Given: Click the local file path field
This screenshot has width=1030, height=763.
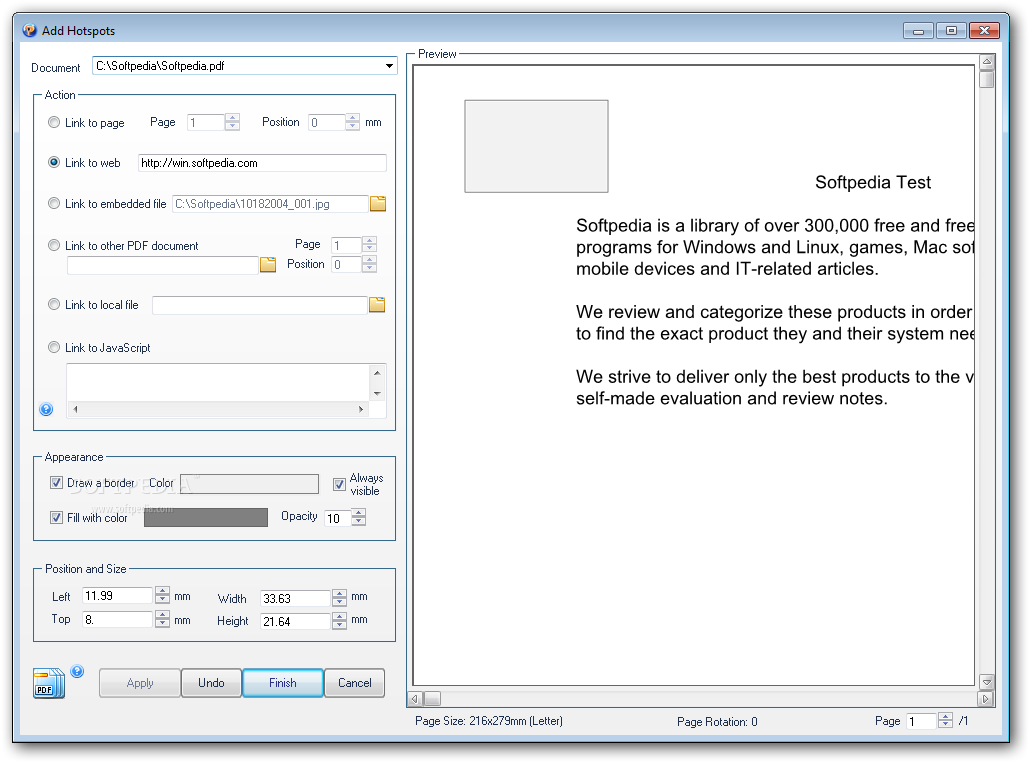Looking at the screenshot, I should tap(259, 305).
